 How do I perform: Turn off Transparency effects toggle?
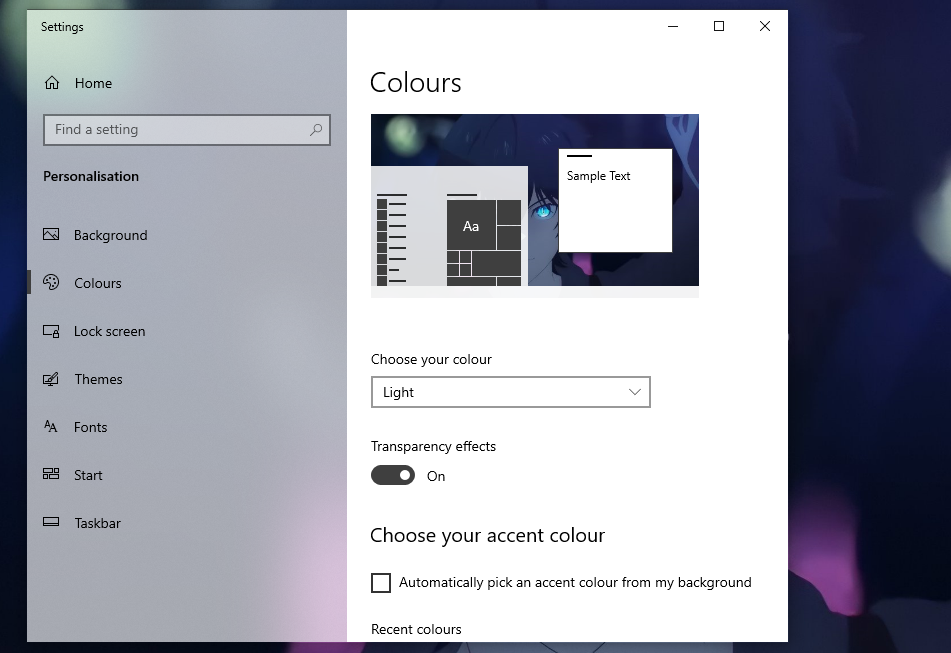[x=393, y=475]
